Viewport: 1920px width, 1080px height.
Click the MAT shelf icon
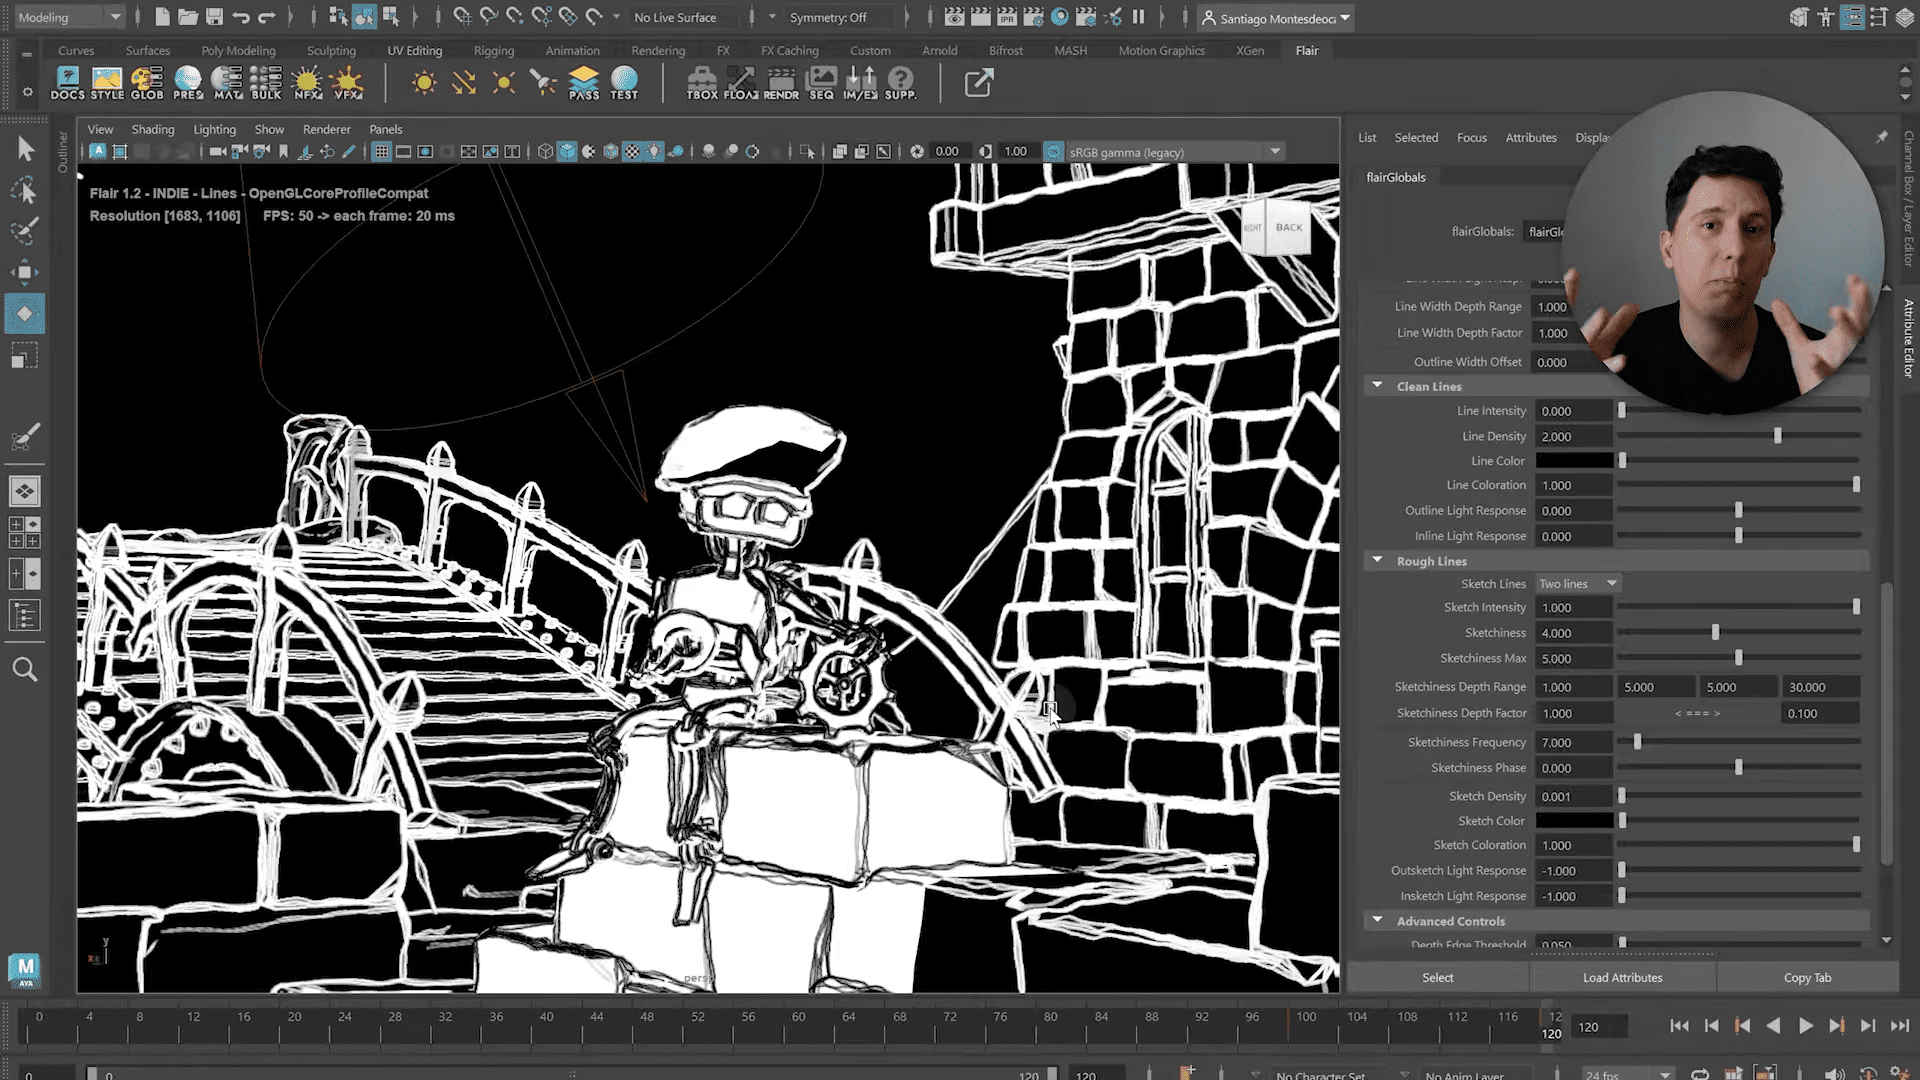click(227, 82)
